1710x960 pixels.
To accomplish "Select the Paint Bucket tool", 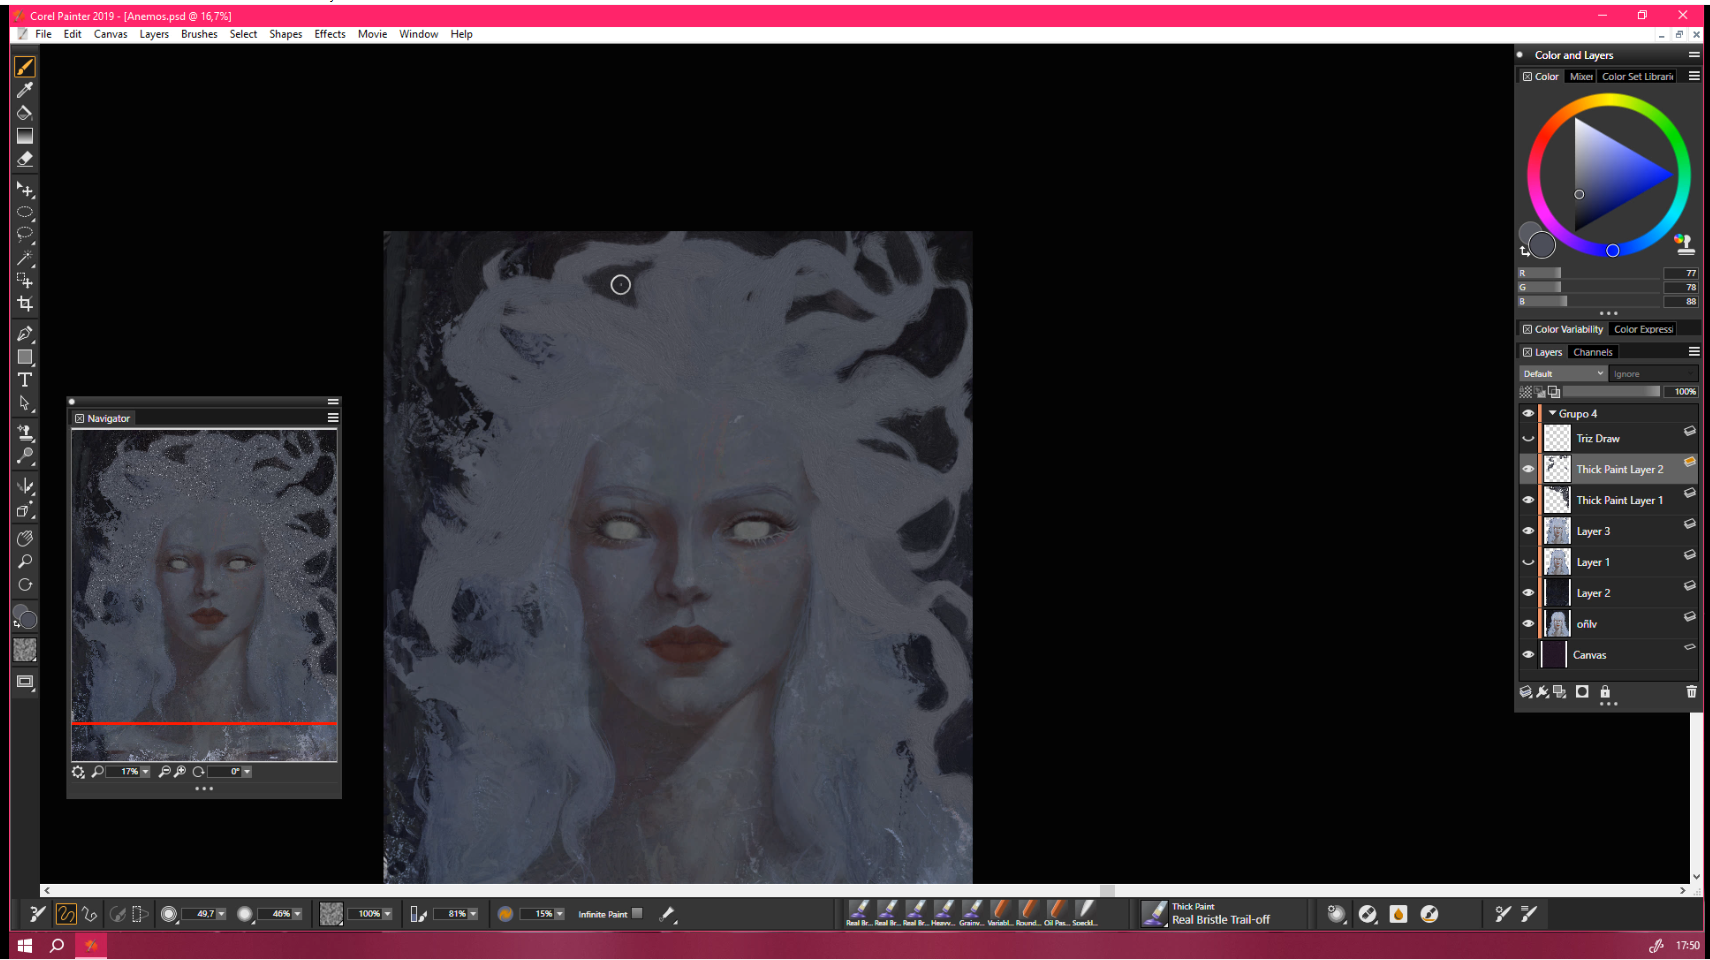I will coord(25,113).
